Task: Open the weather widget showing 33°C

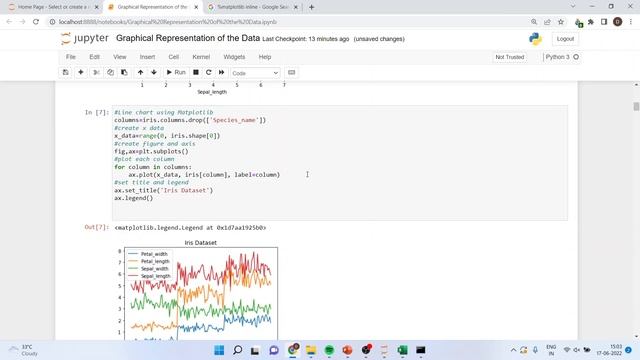Action: [24, 350]
